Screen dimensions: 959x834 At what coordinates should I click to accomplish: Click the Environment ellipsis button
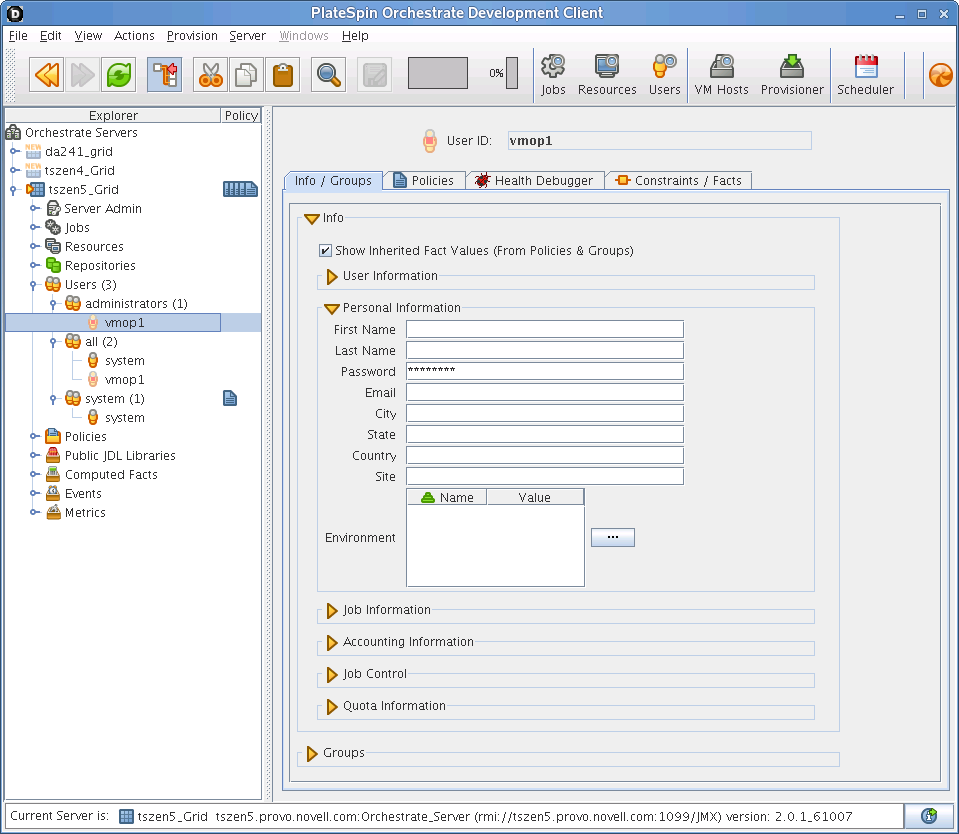click(x=613, y=538)
